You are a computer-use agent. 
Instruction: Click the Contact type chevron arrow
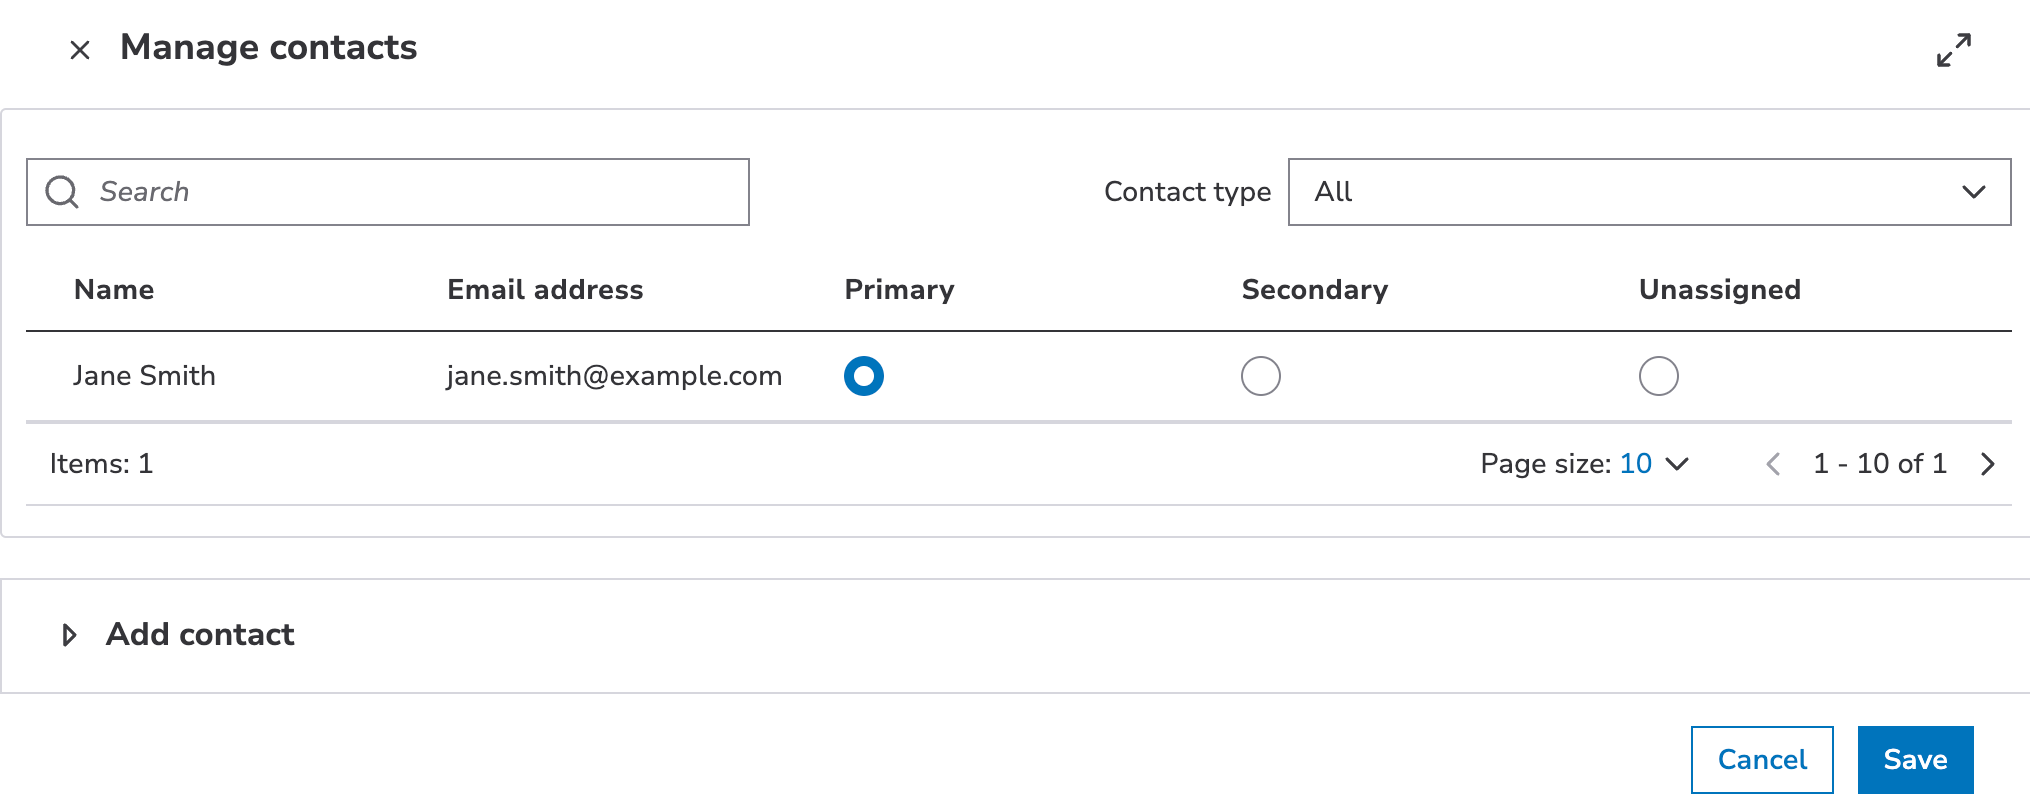[x=1973, y=192]
